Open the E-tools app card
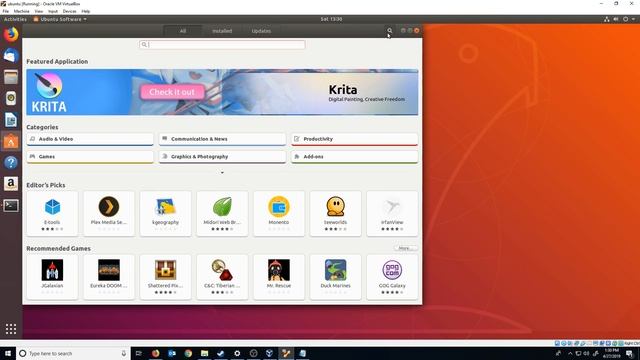640x360 pixels. 52,213
